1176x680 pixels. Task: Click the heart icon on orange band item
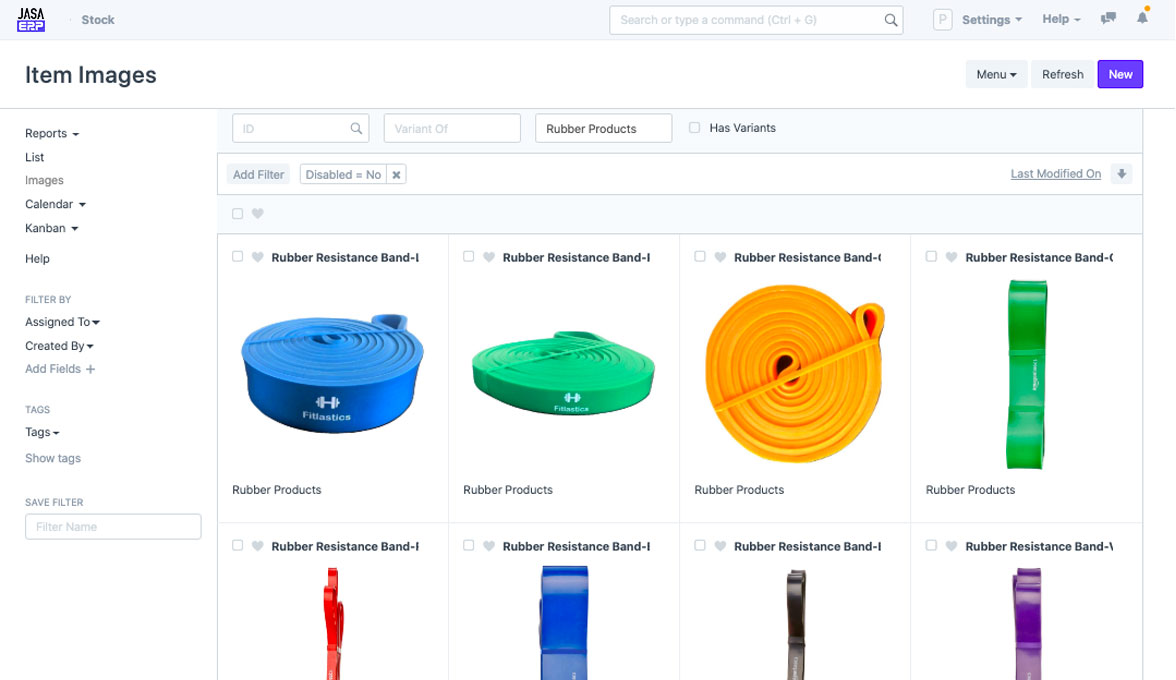(720, 257)
